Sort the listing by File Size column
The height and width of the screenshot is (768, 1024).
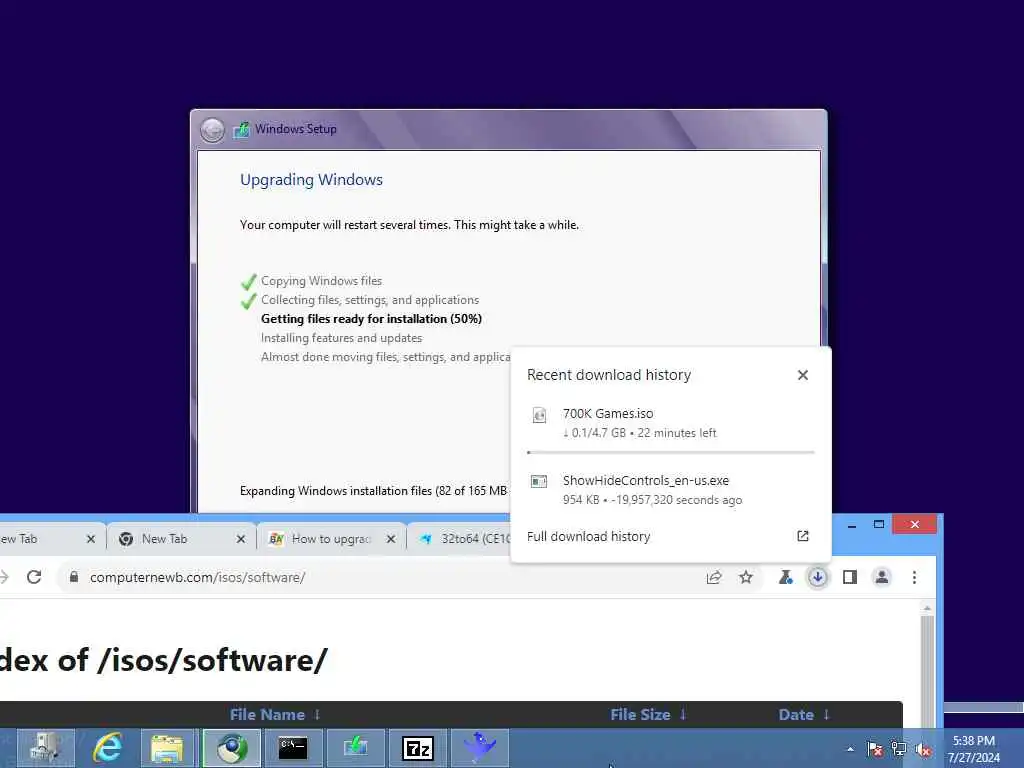[x=648, y=714]
